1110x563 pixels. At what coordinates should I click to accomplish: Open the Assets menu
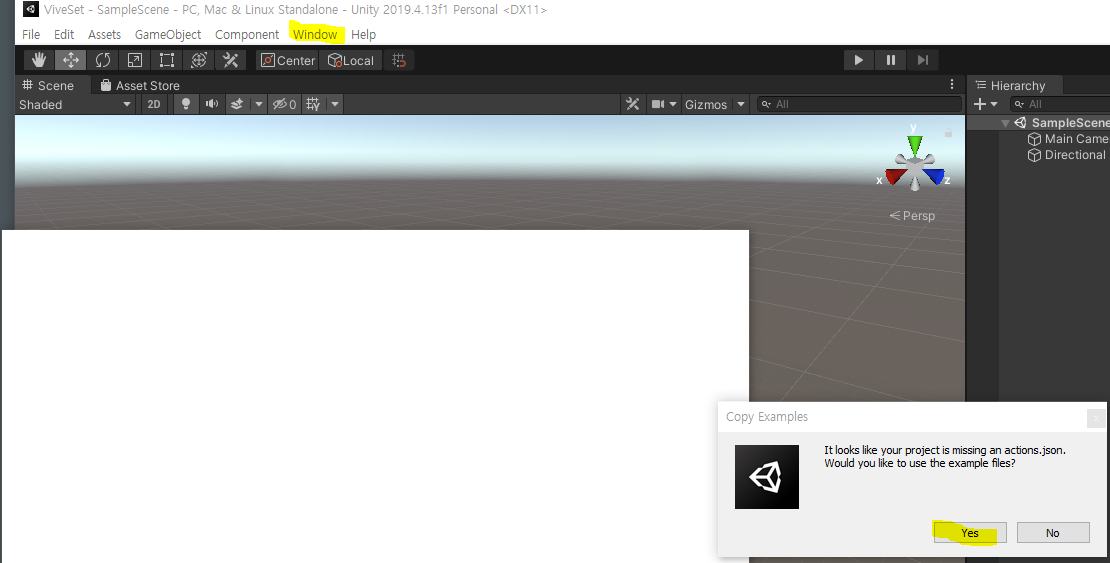coord(104,34)
